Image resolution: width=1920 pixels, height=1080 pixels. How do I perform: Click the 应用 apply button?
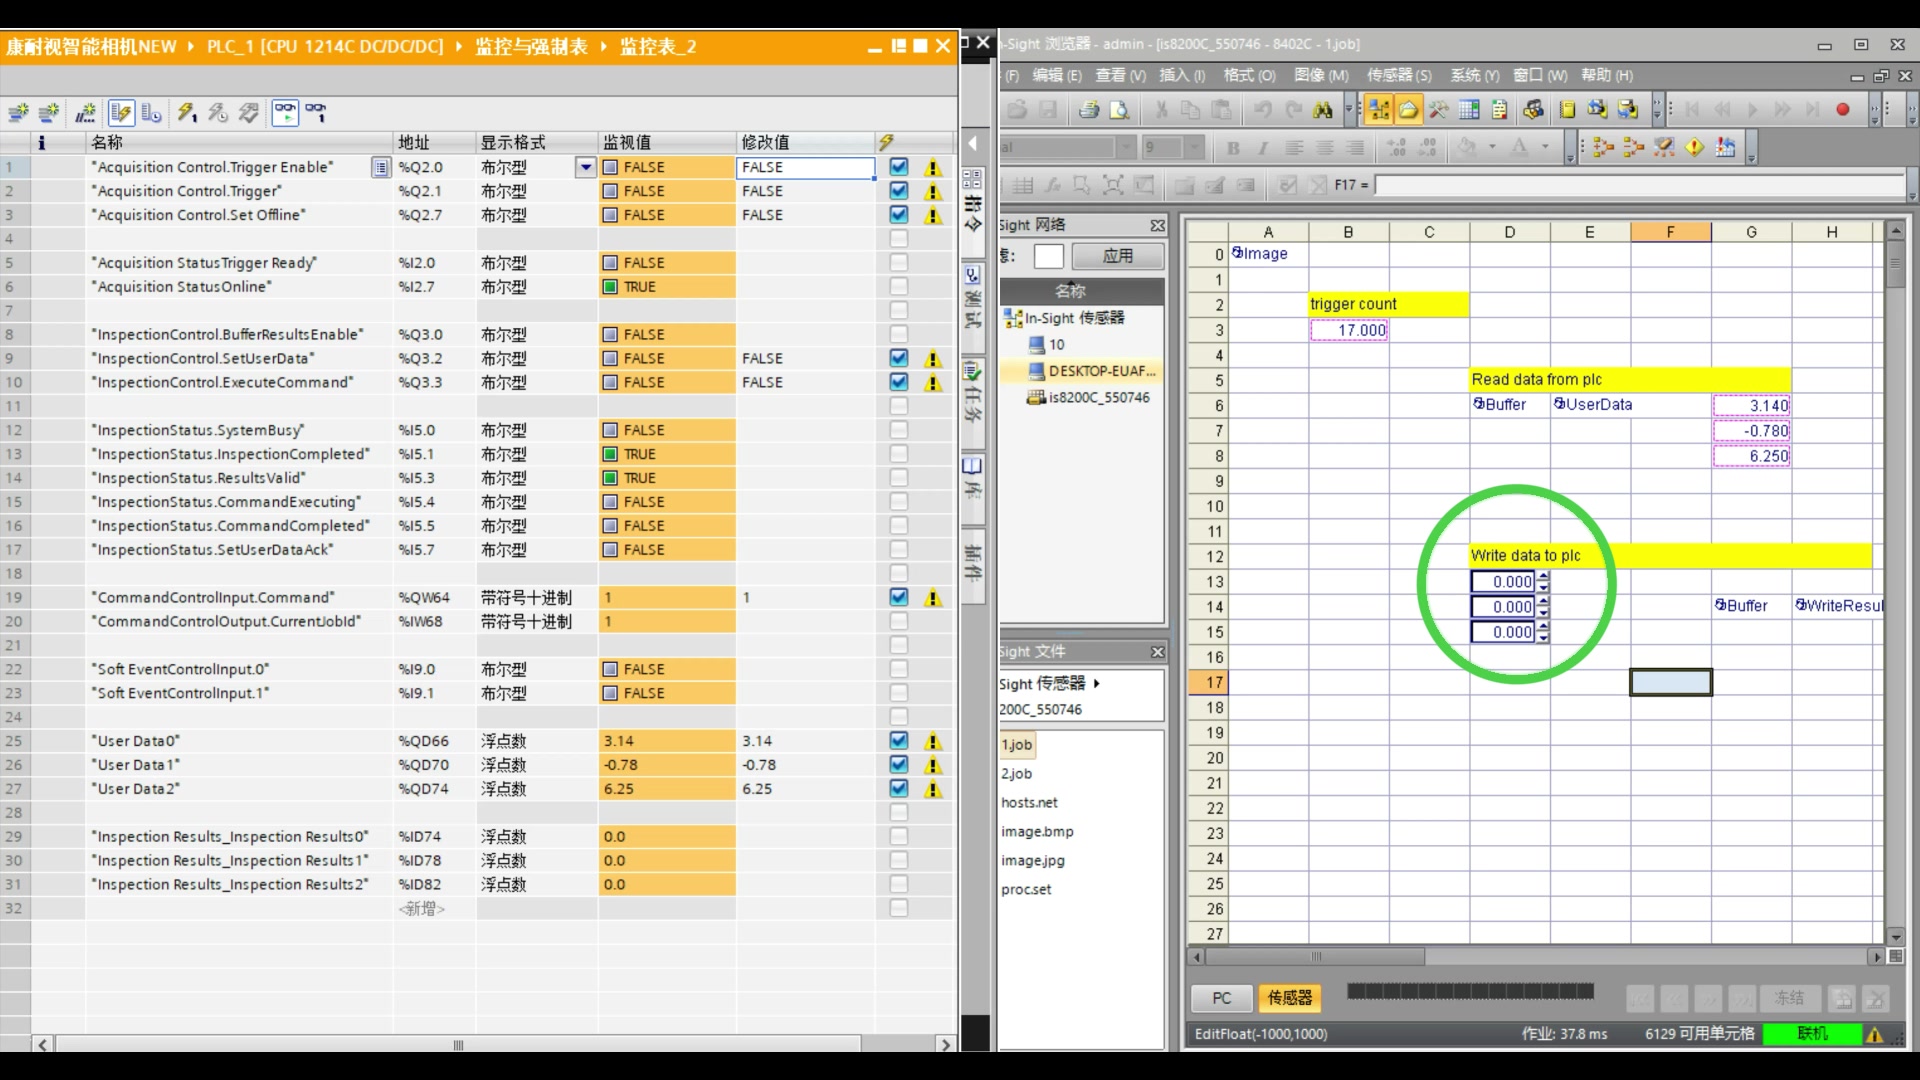1117,256
